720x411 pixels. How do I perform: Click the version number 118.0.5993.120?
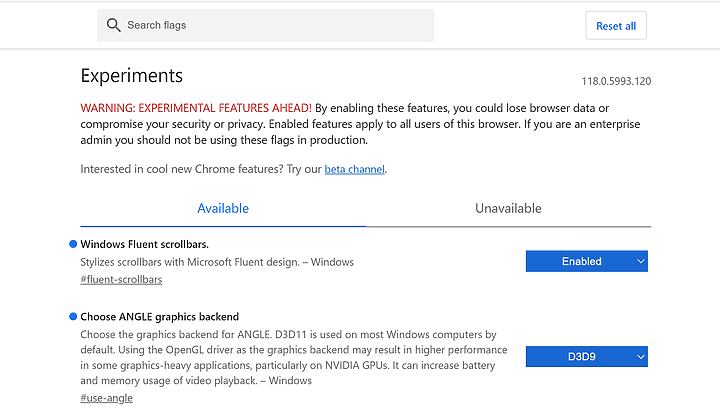coord(616,81)
